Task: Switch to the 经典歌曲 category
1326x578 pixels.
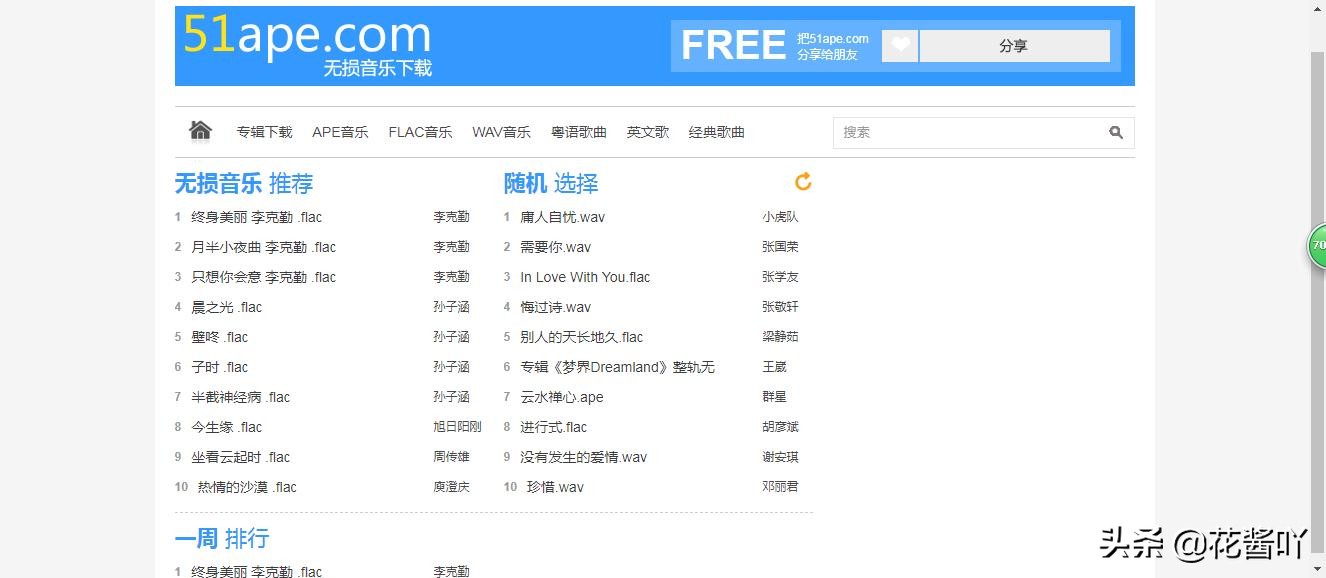Action: (x=716, y=131)
